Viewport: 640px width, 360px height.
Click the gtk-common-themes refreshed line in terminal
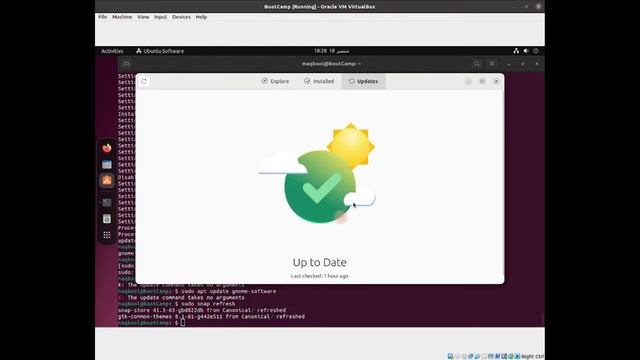(211, 317)
